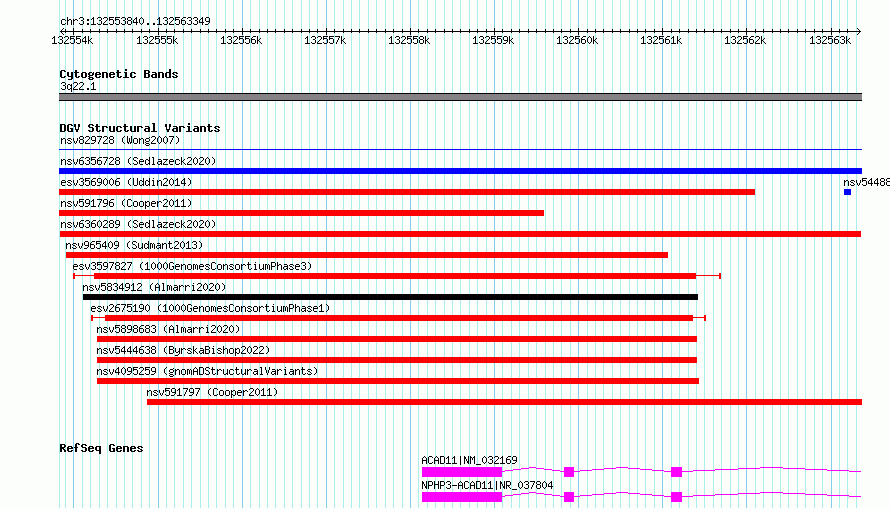
Task: Click the 132560k ruler tick label
Action: pos(577,40)
